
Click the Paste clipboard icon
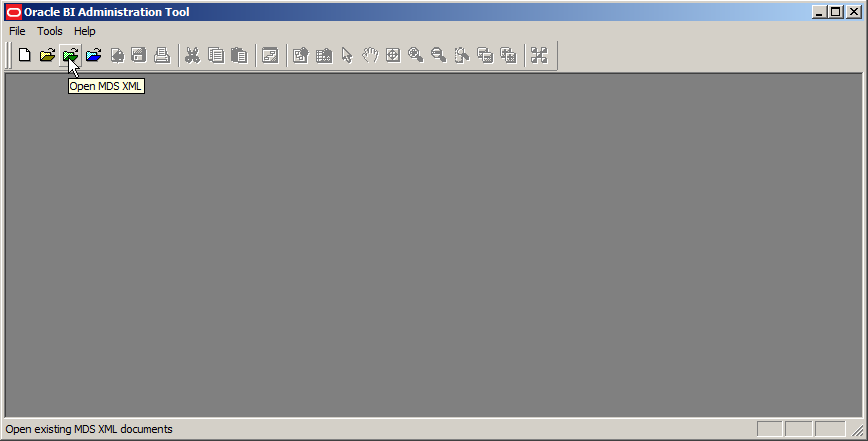239,55
